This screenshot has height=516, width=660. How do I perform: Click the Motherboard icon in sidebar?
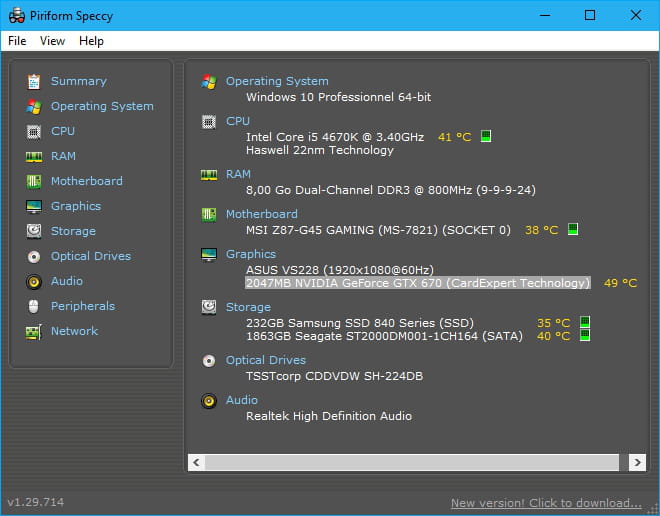pyautogui.click(x=34, y=181)
